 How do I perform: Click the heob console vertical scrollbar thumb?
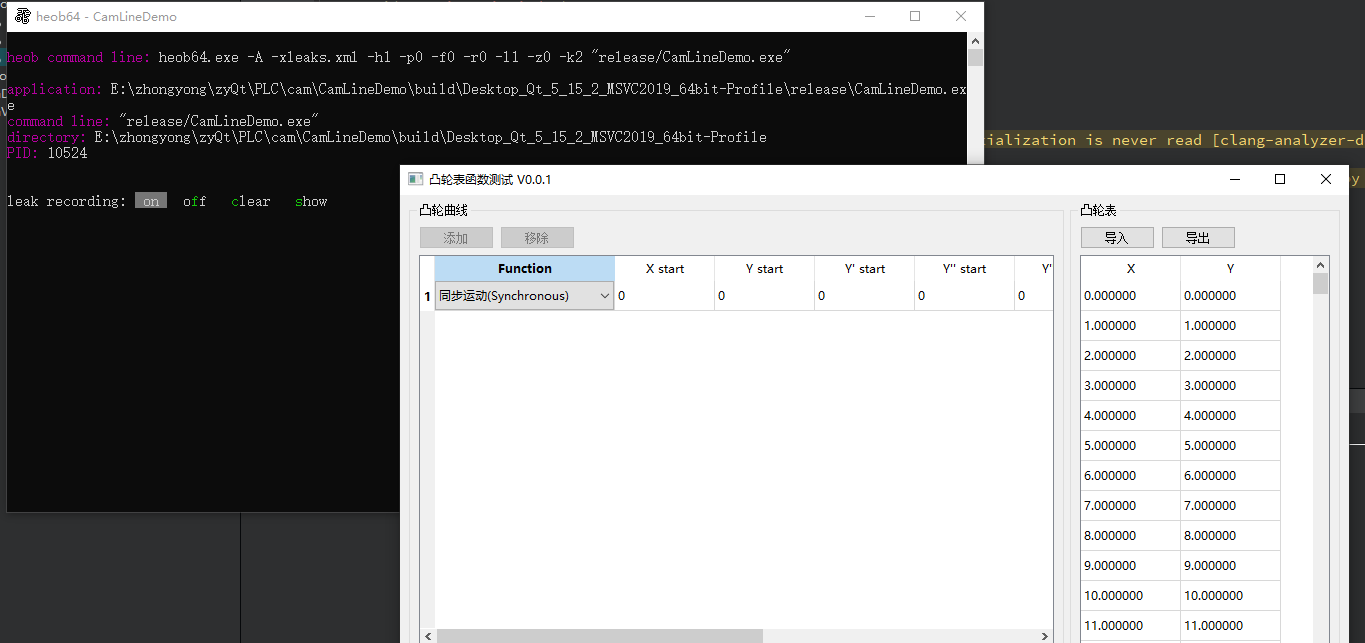point(975,57)
